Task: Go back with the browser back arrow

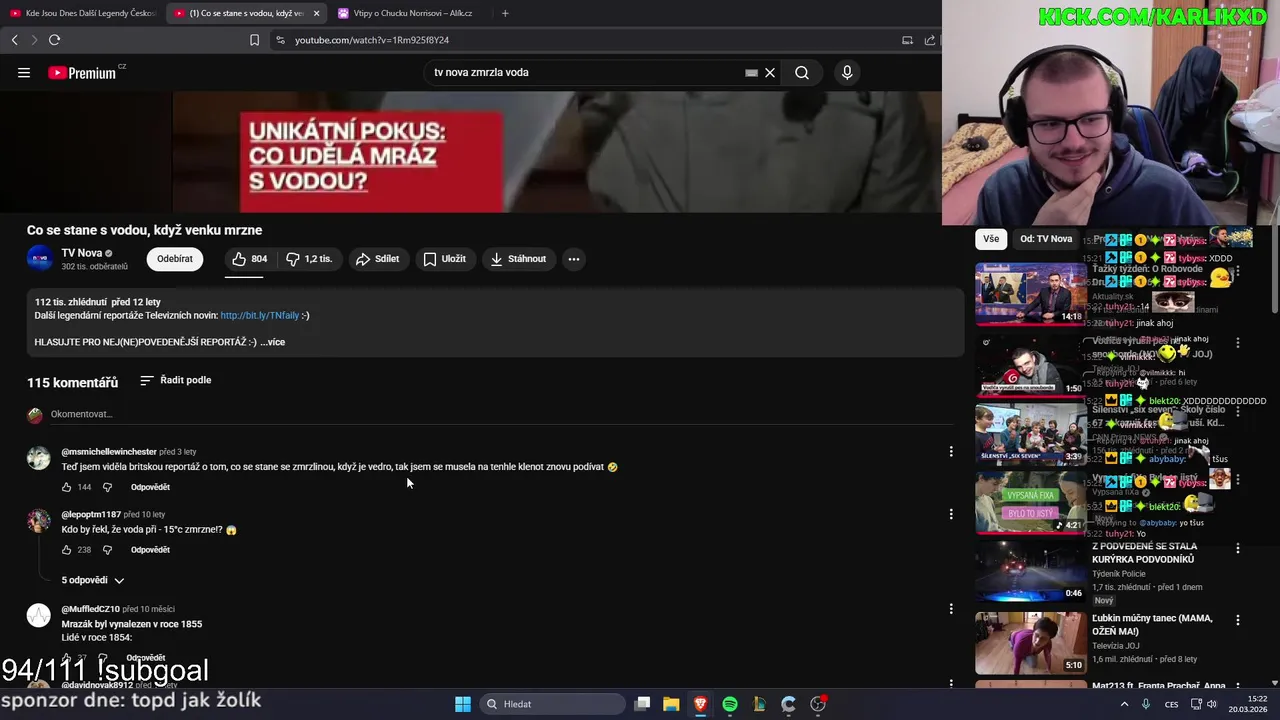Action: click(15, 40)
